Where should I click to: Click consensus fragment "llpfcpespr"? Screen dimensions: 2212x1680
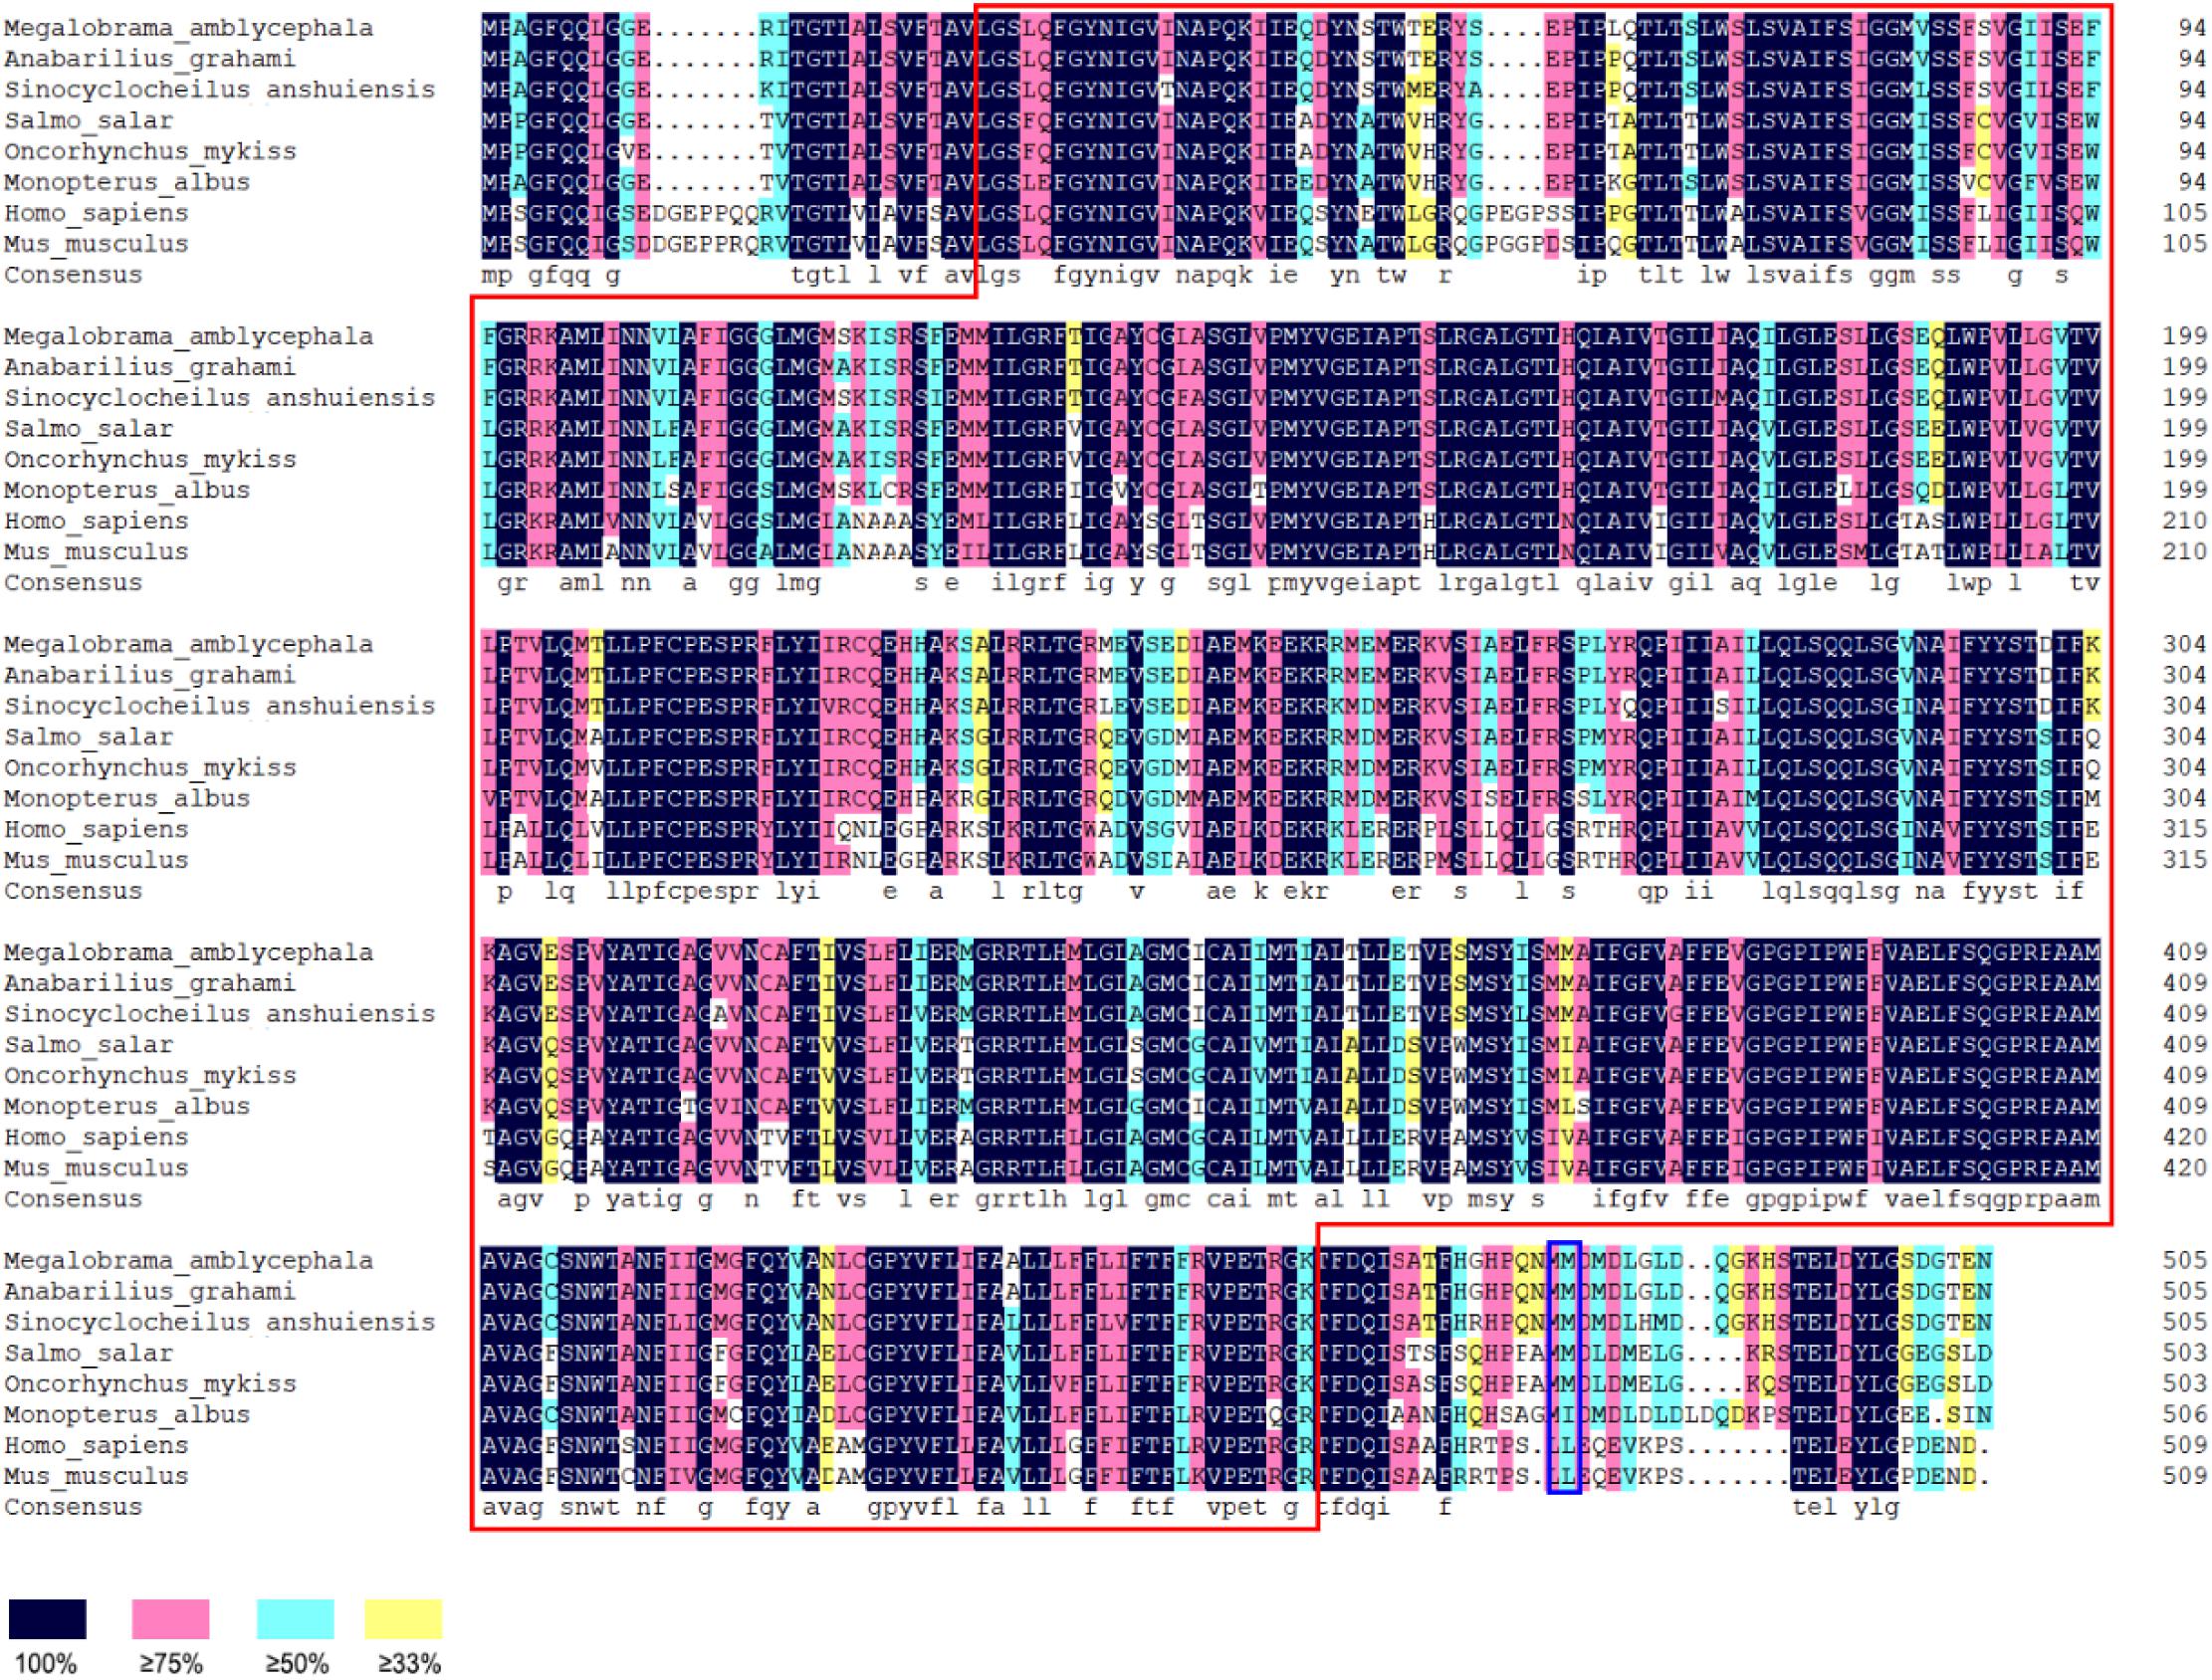point(683,893)
